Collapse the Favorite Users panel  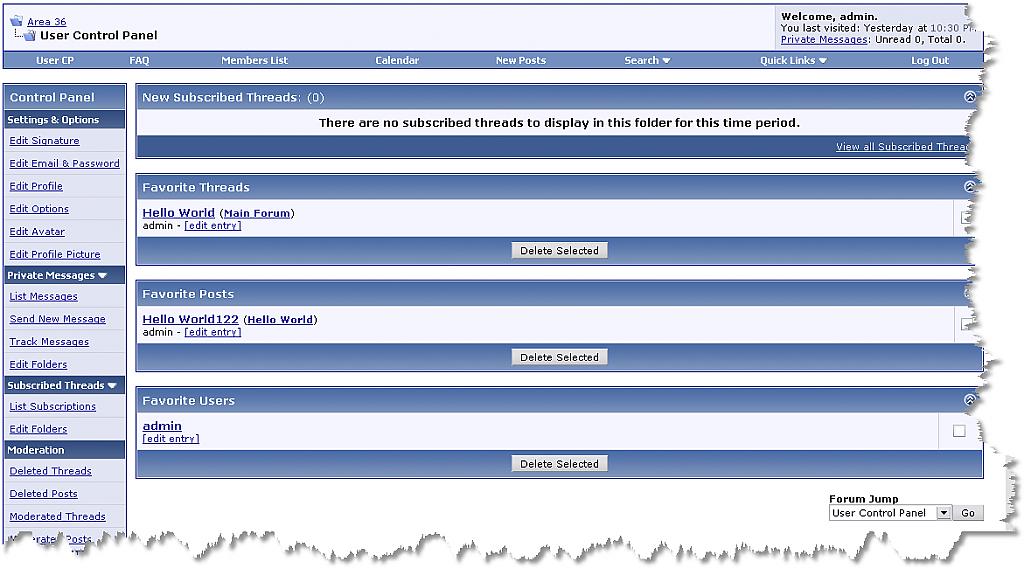point(968,400)
